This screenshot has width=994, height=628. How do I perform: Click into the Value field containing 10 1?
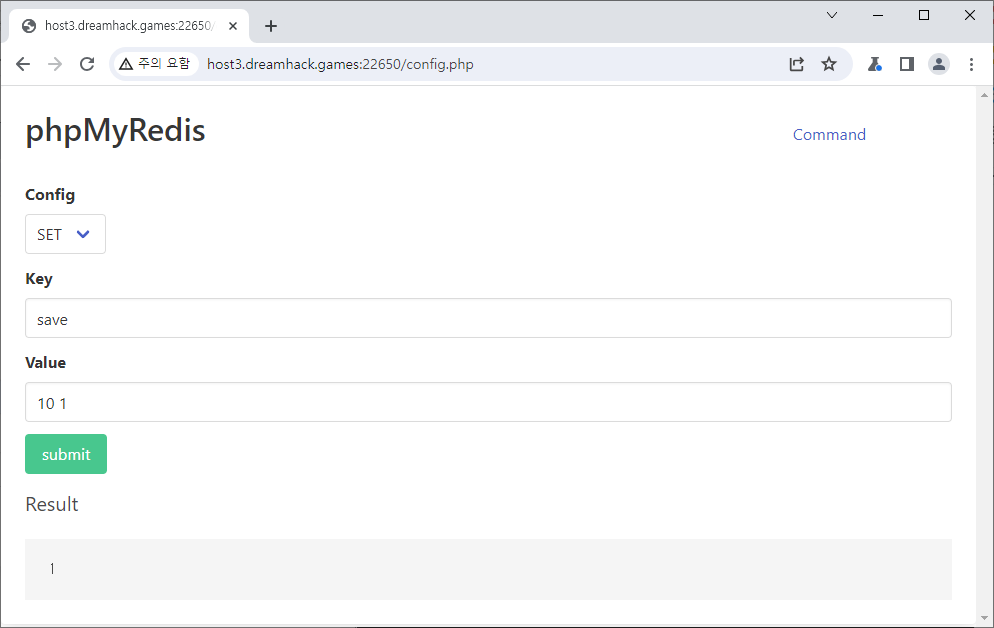tap(488, 402)
